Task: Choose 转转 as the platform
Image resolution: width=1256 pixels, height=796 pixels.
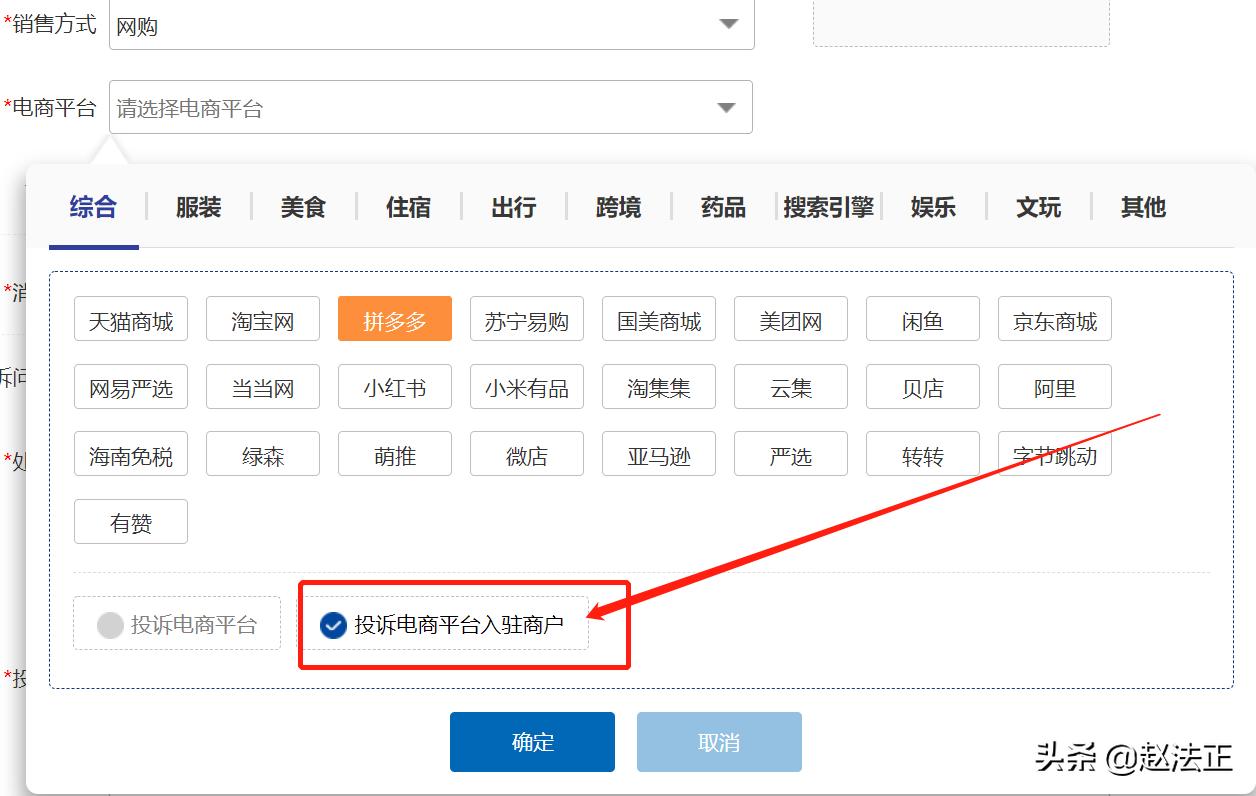Action: tap(922, 453)
